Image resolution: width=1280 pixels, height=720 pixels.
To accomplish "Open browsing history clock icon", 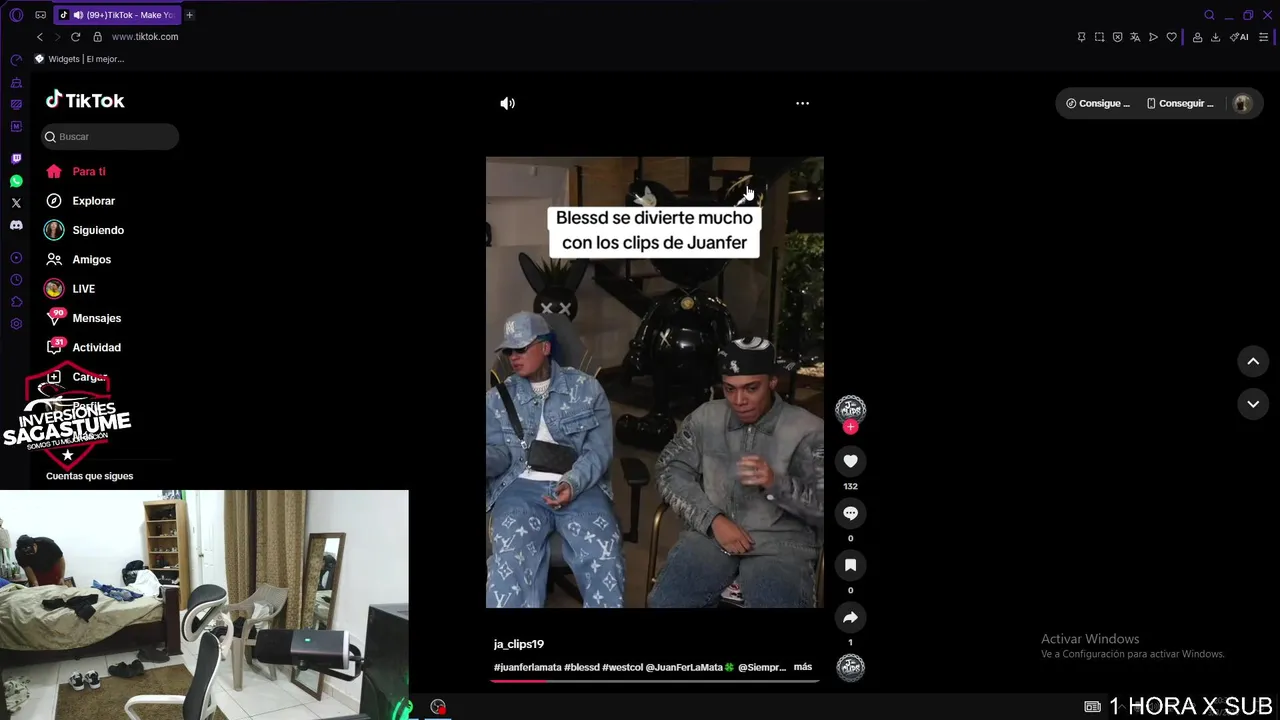I will [x=16, y=280].
